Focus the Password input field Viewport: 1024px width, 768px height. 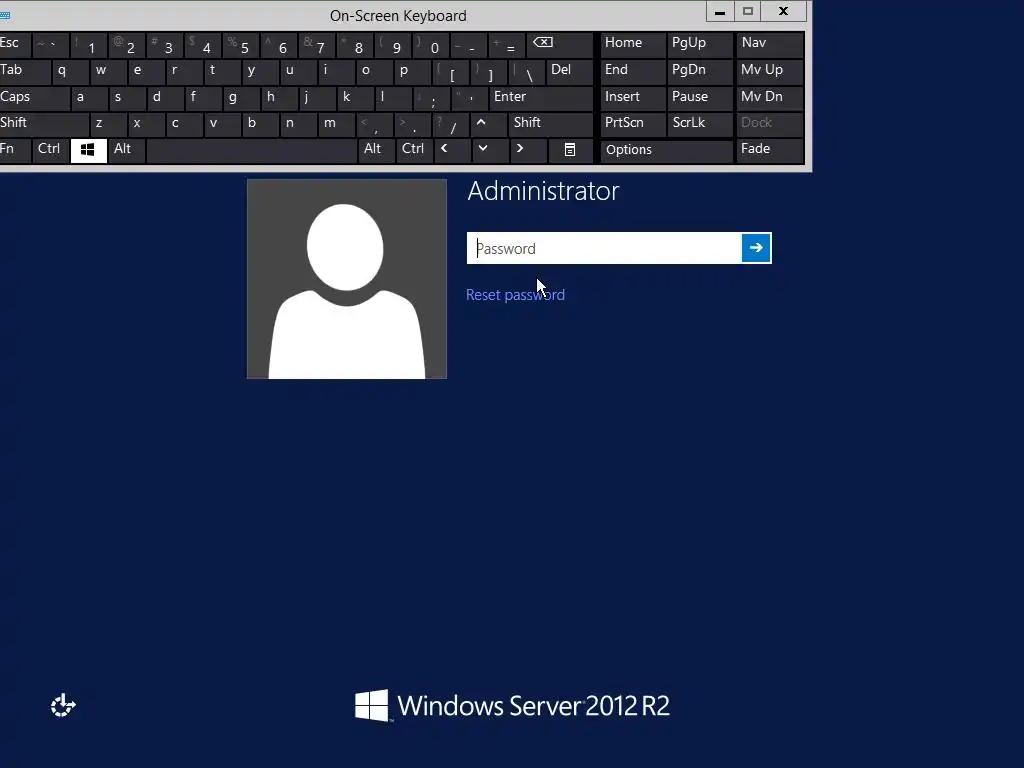tap(604, 248)
